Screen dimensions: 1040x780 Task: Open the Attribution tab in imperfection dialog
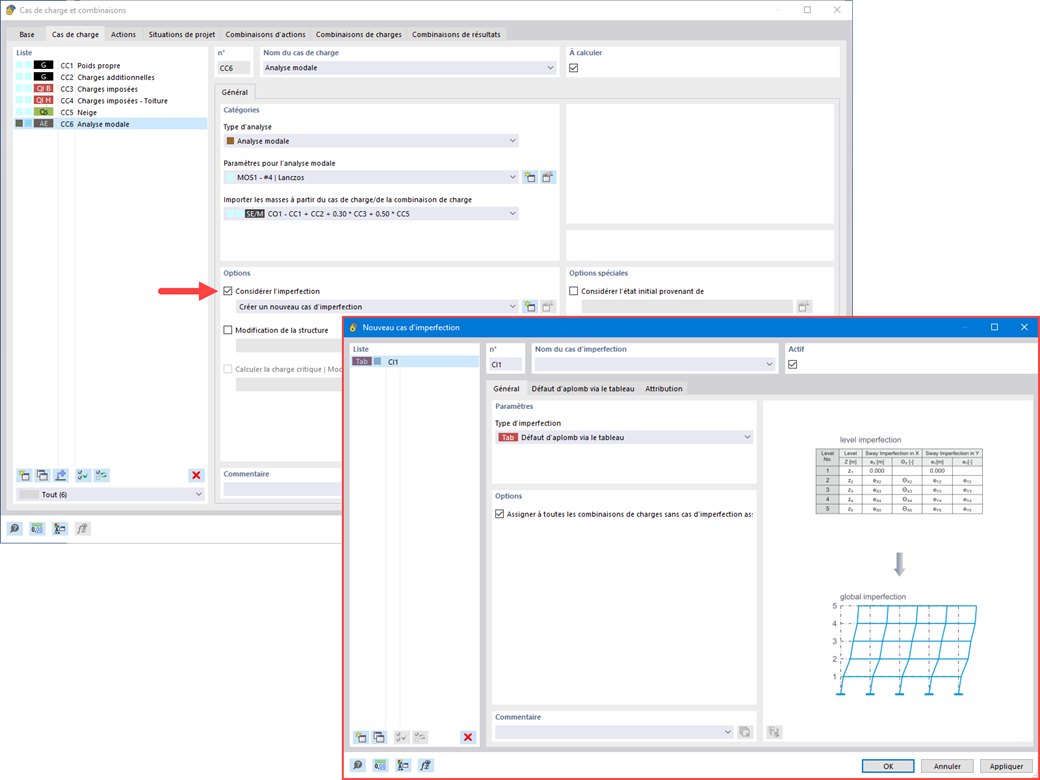pos(663,388)
